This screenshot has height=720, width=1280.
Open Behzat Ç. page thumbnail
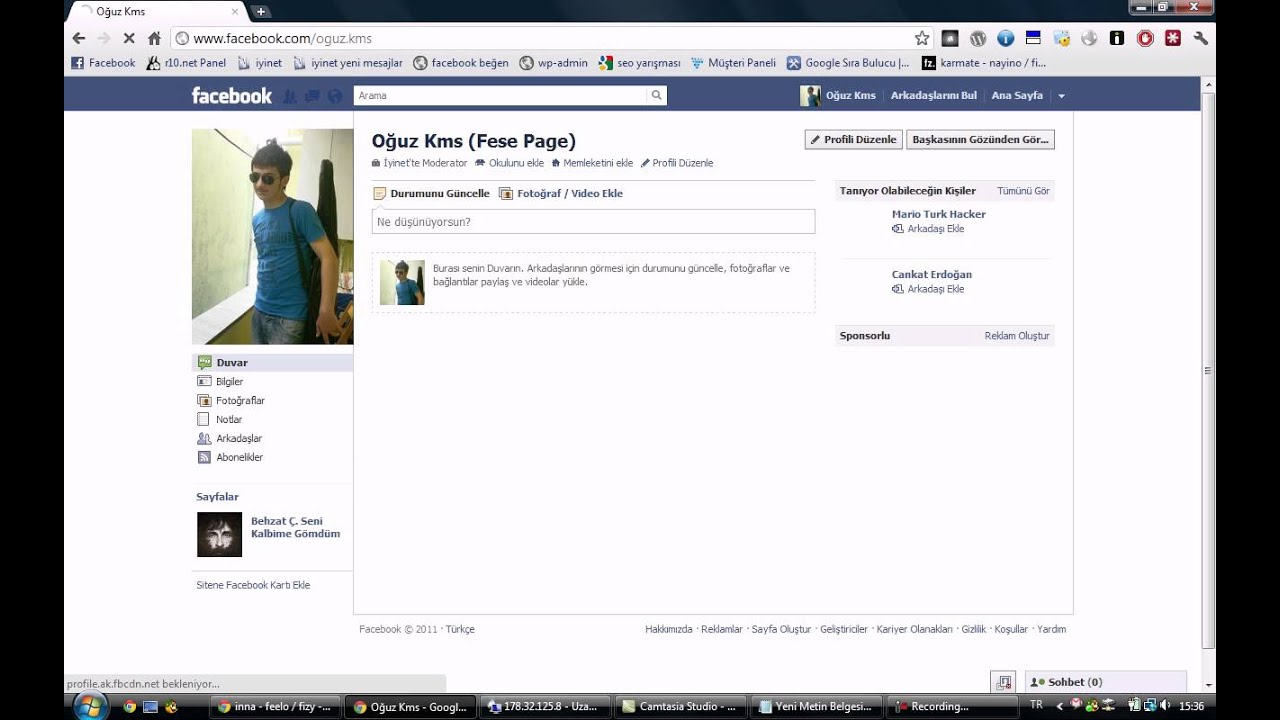click(219, 534)
